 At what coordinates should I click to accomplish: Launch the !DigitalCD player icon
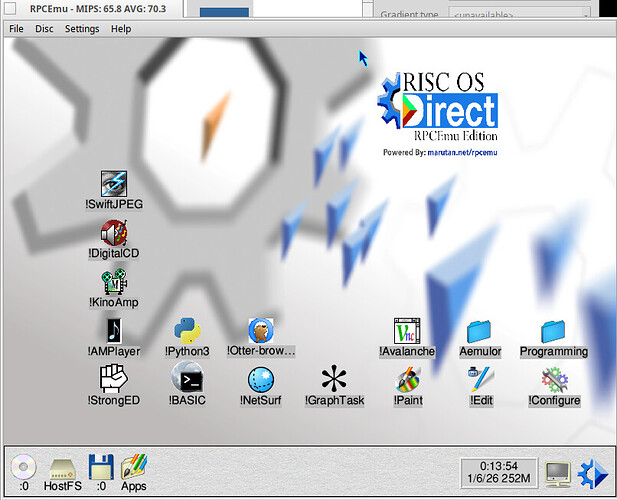point(114,232)
